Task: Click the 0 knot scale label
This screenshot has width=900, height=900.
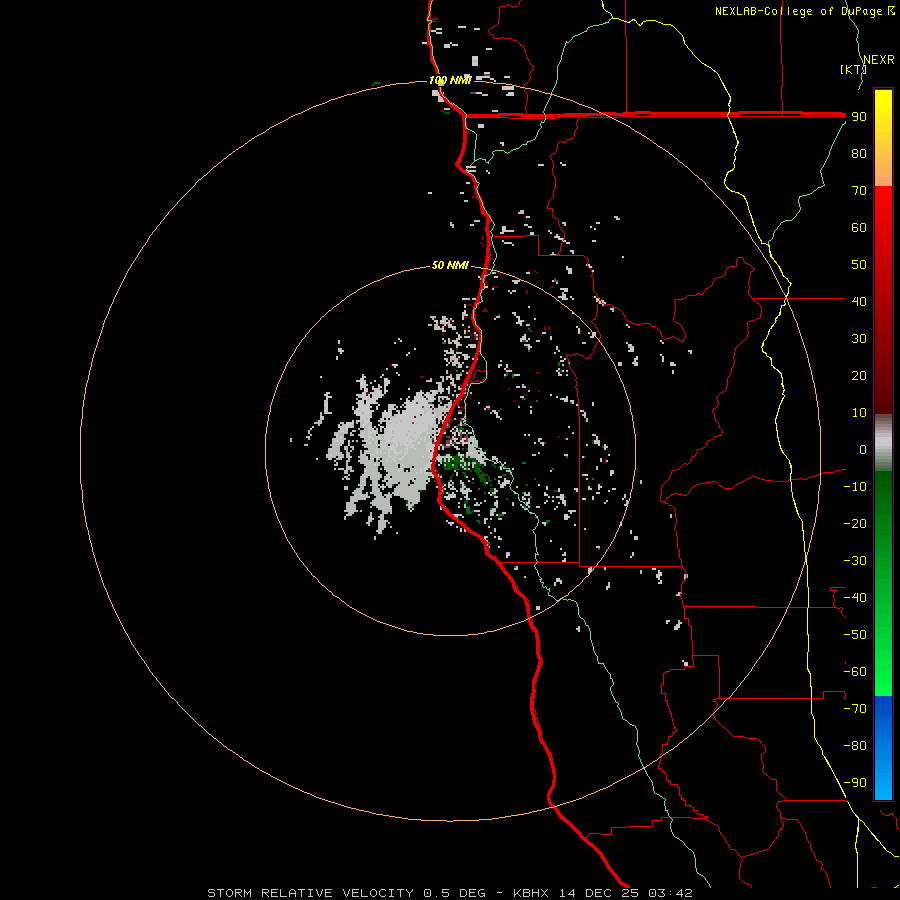Action: coord(863,450)
